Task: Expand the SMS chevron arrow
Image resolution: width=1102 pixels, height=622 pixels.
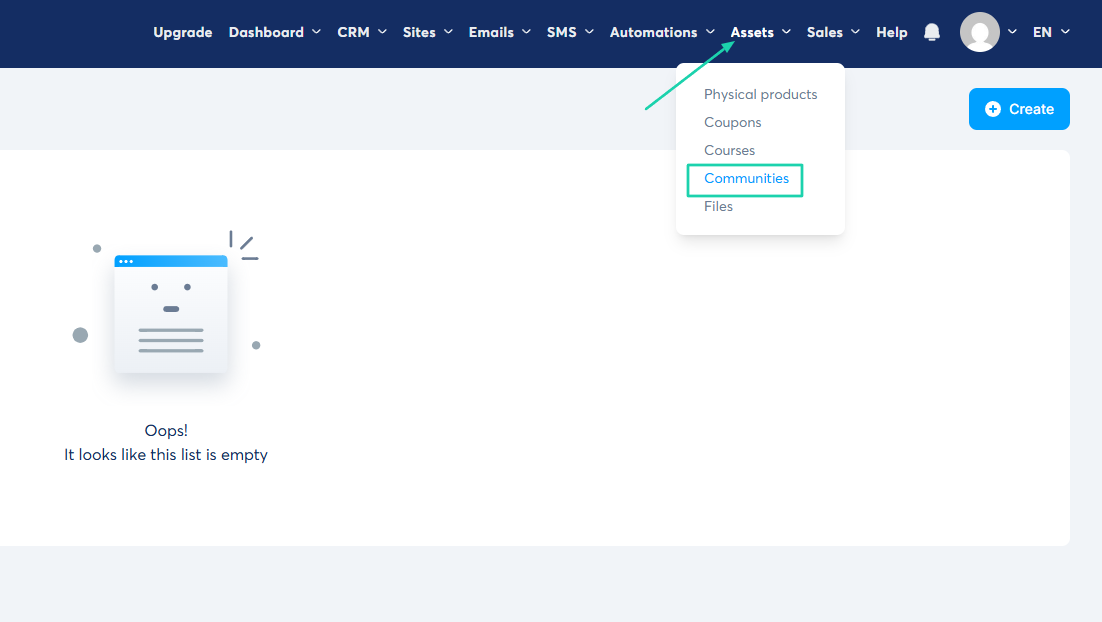Action: click(590, 32)
